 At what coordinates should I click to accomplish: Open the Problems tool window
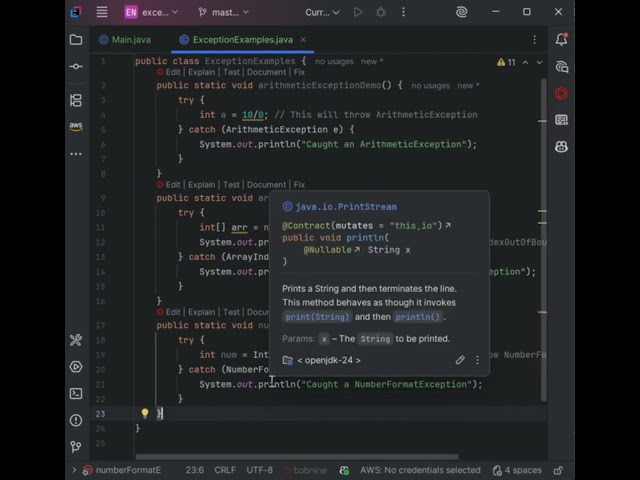point(76,420)
